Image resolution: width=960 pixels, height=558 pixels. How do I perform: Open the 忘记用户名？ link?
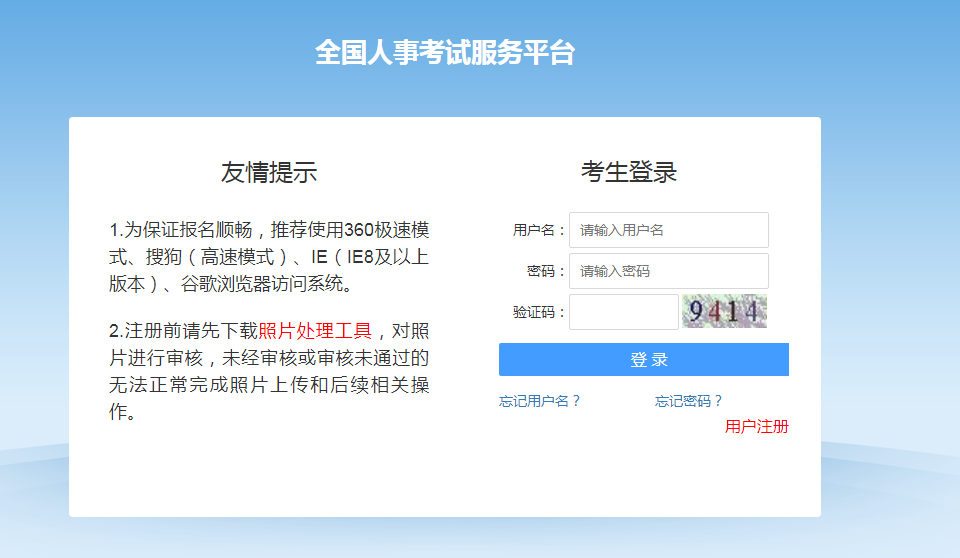pyautogui.click(x=539, y=401)
